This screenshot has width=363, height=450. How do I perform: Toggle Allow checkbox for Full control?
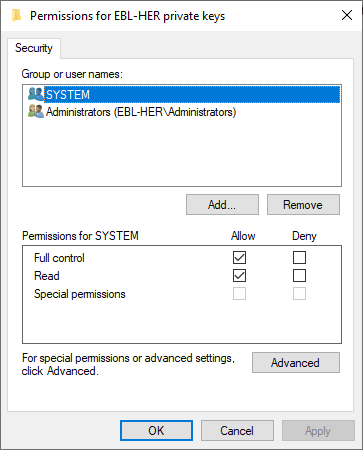(239, 257)
